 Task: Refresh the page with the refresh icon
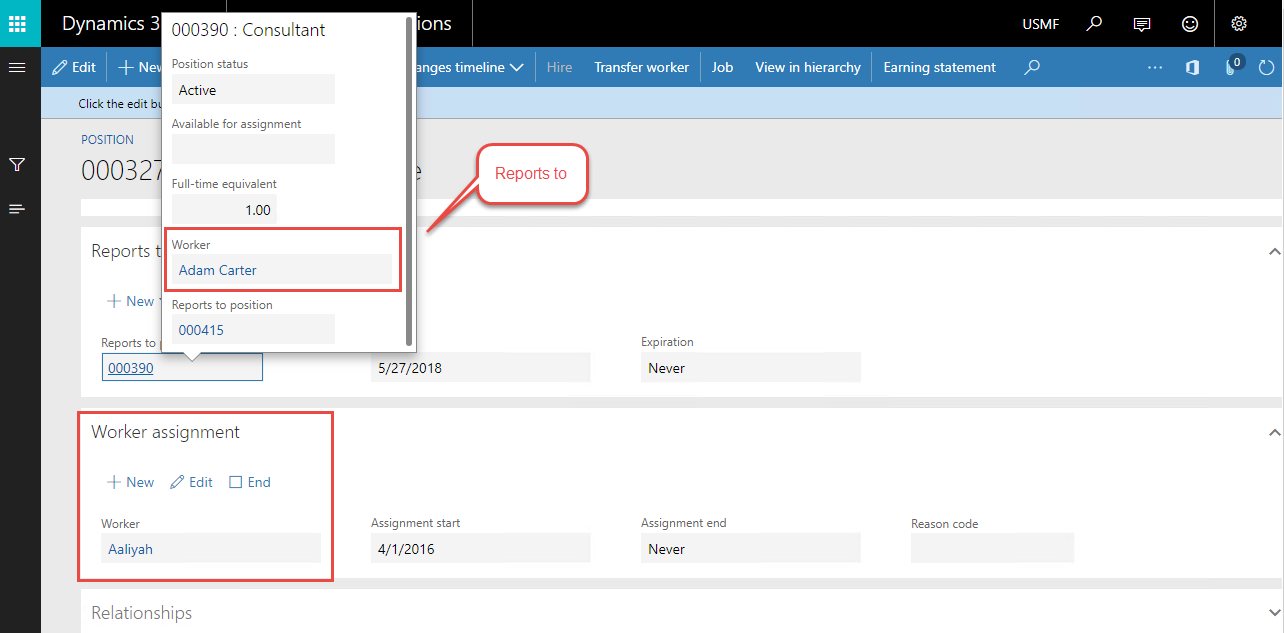tap(1267, 67)
